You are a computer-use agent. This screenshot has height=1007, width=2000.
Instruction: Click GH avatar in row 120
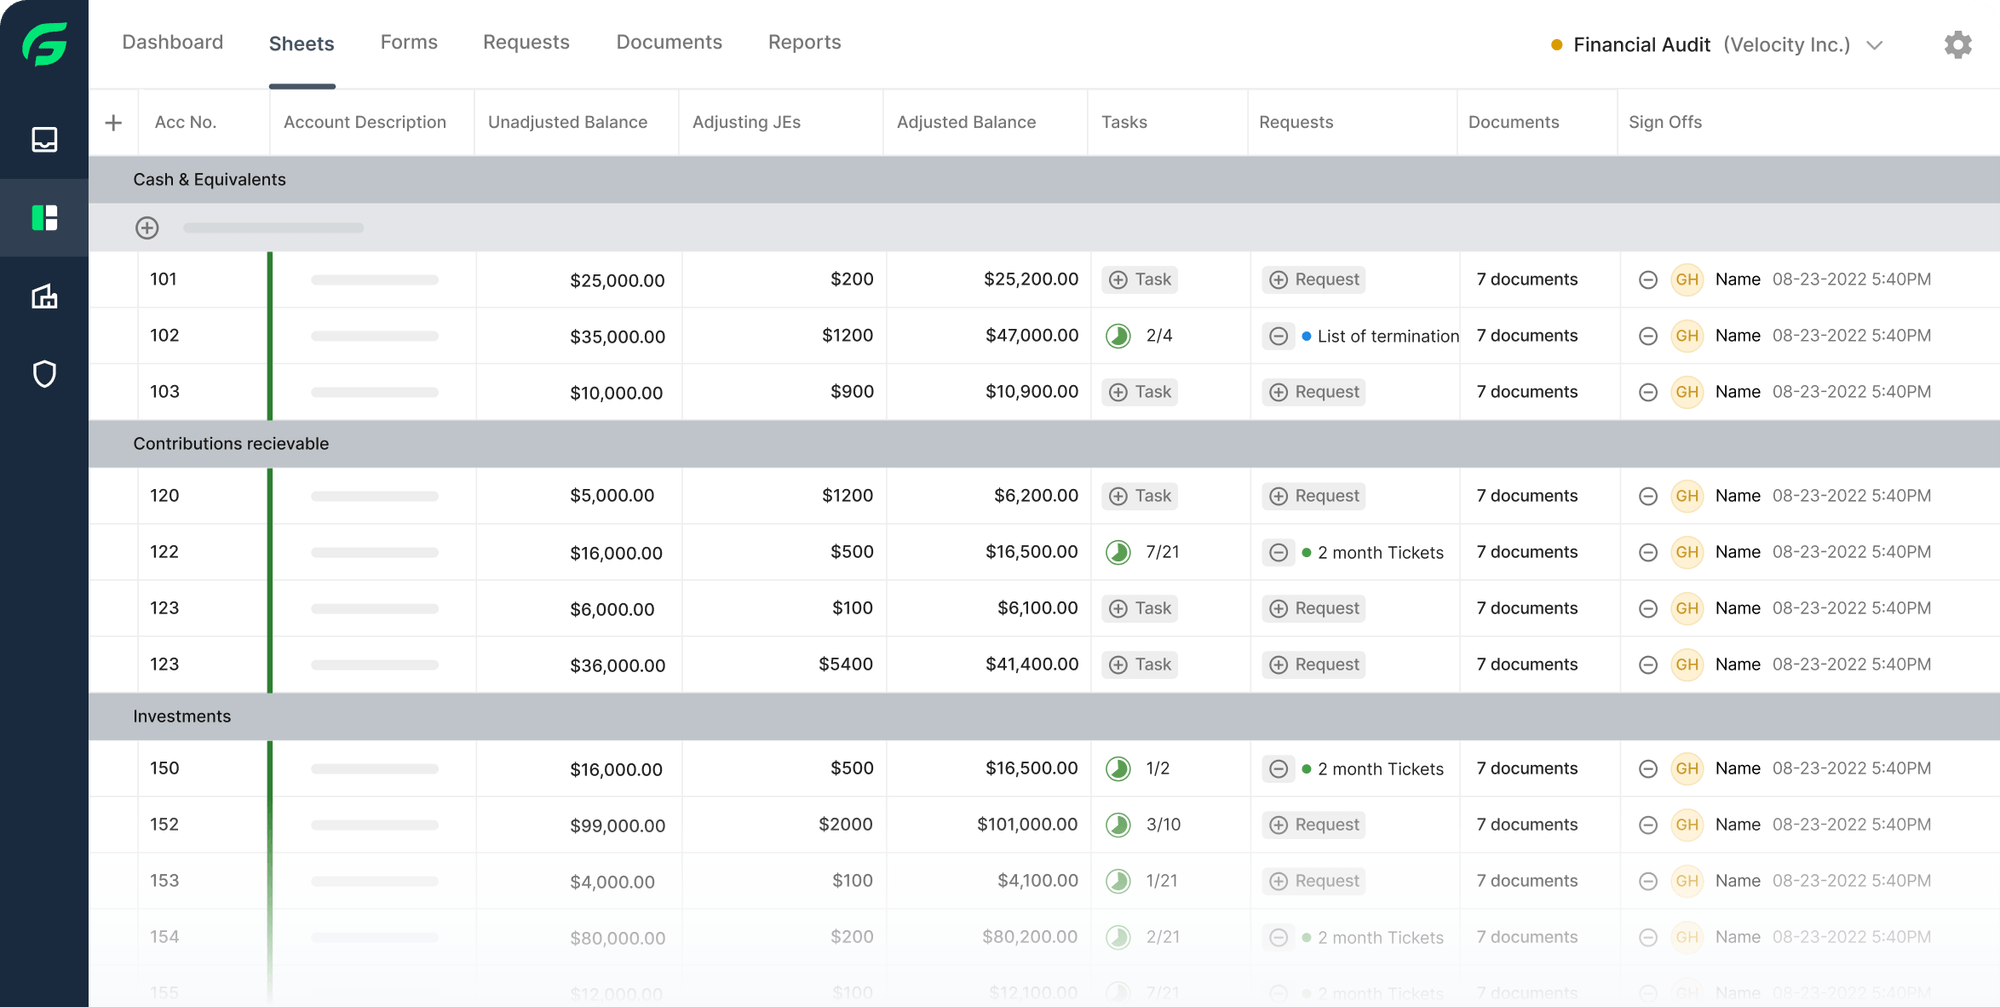(x=1687, y=496)
